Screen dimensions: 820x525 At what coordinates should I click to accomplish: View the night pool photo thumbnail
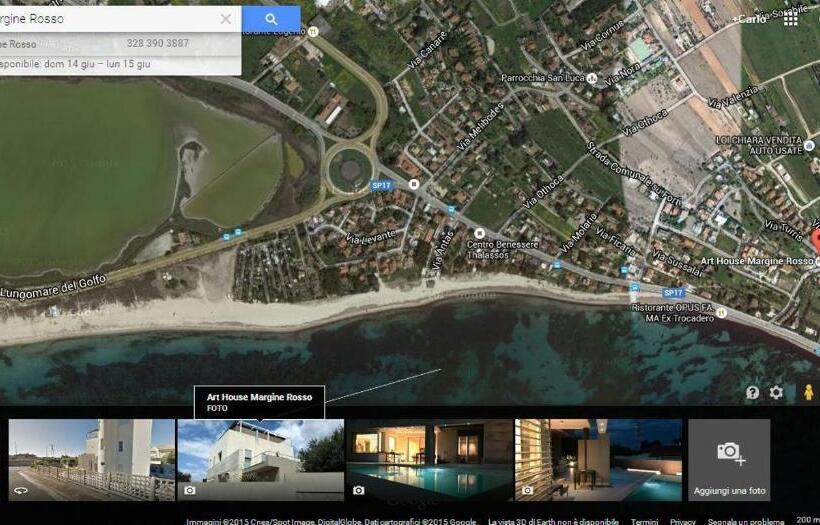tap(429, 459)
